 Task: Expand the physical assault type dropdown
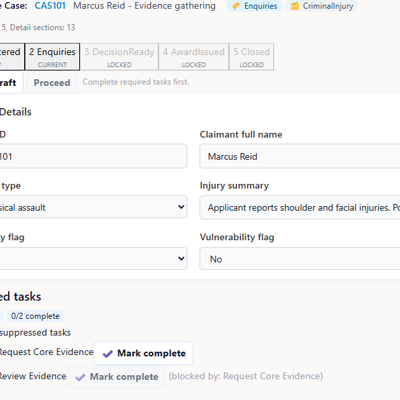181,207
